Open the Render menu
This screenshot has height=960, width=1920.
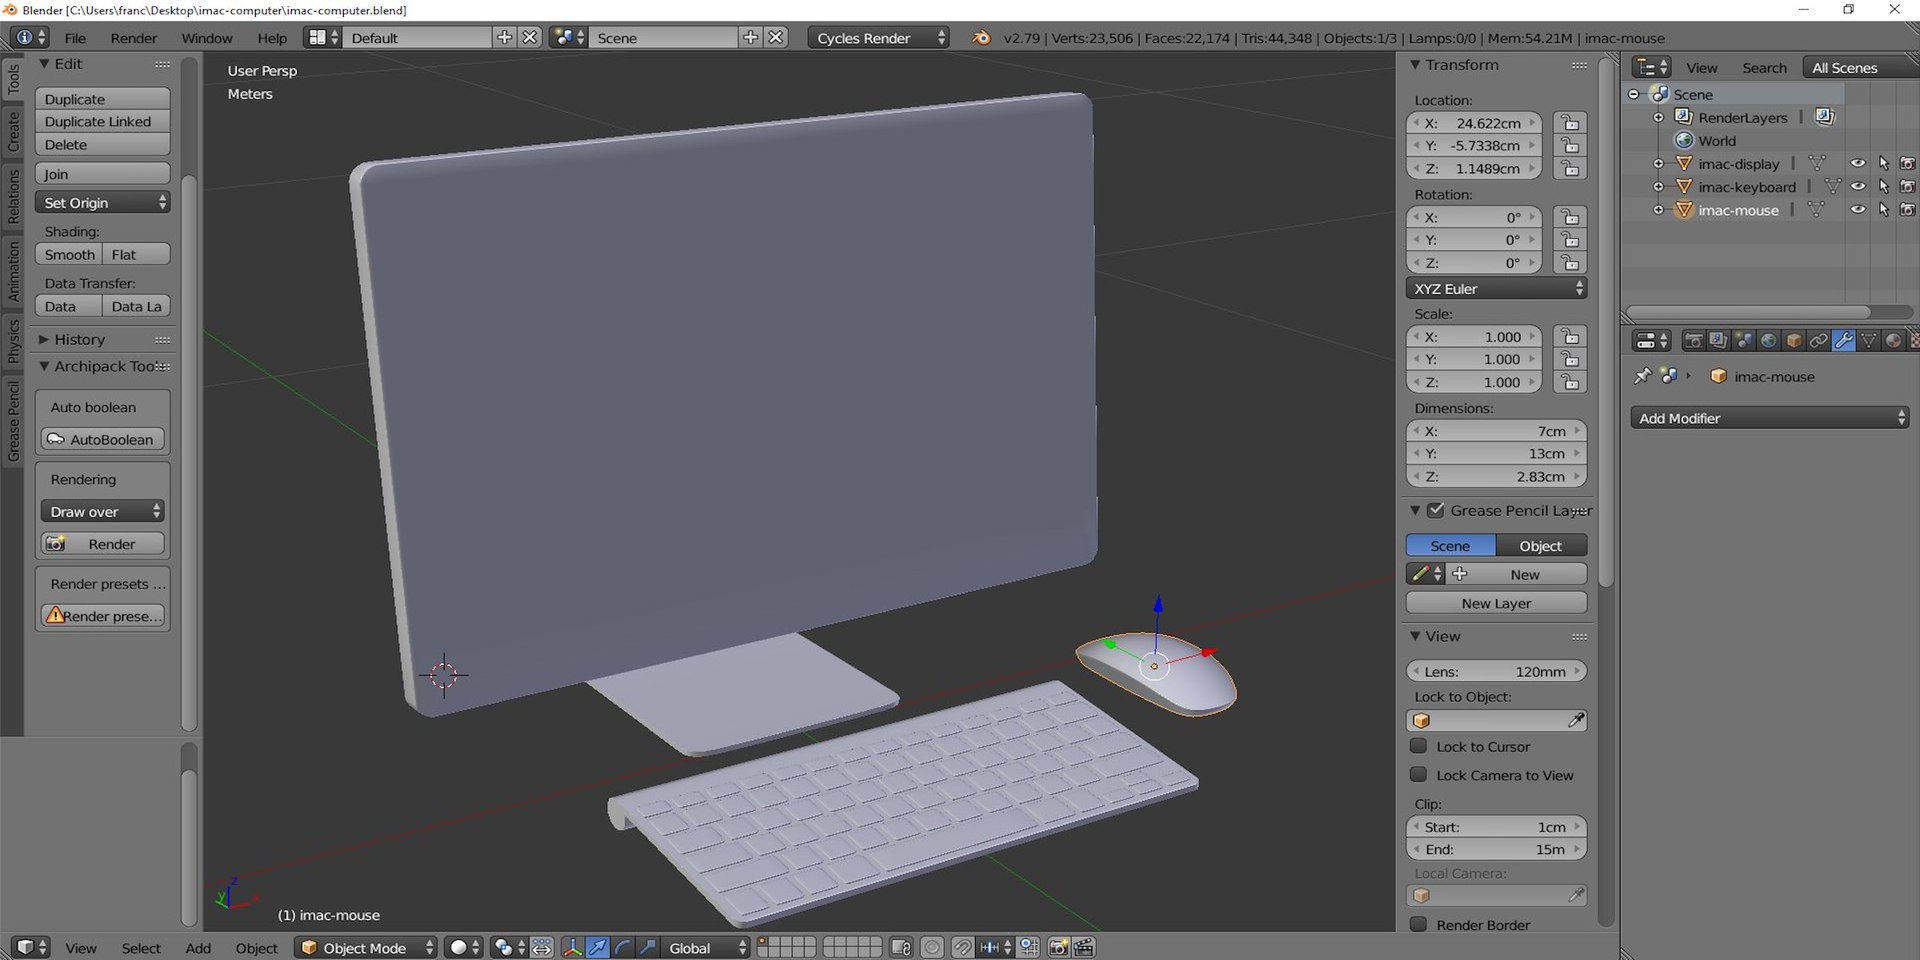coord(134,38)
